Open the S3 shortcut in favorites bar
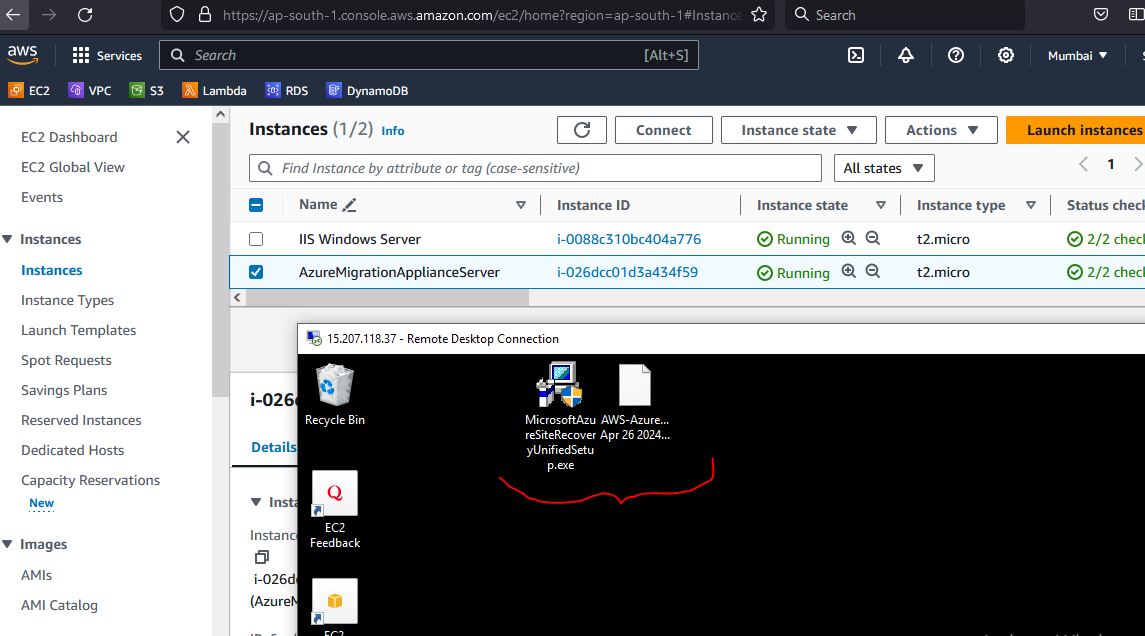The width and height of the screenshot is (1145, 636). pos(147,91)
